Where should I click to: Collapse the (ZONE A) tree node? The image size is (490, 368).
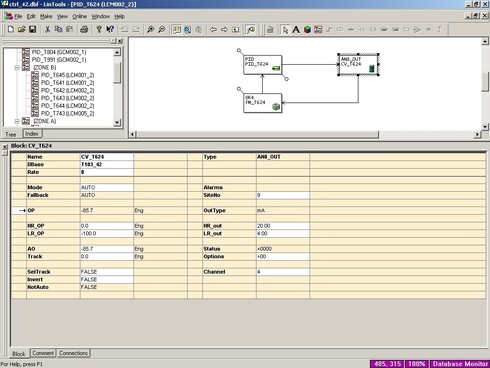pyautogui.click(x=17, y=121)
